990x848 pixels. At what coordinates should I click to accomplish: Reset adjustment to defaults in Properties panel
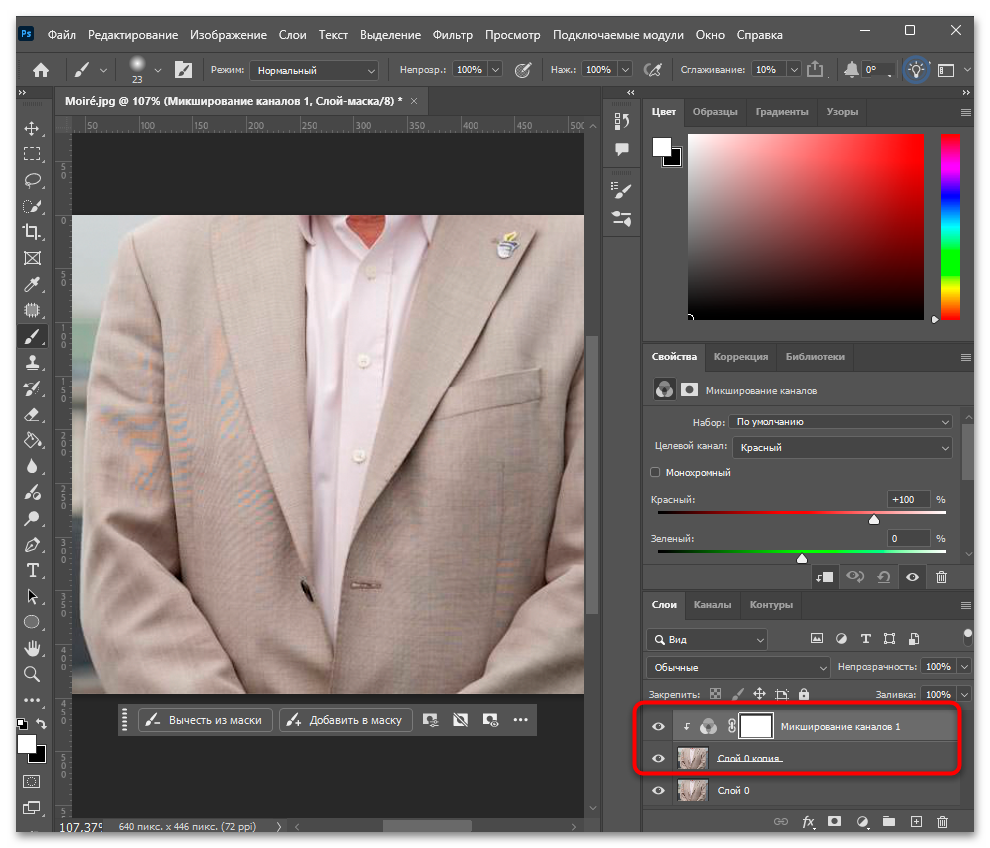[x=884, y=577]
